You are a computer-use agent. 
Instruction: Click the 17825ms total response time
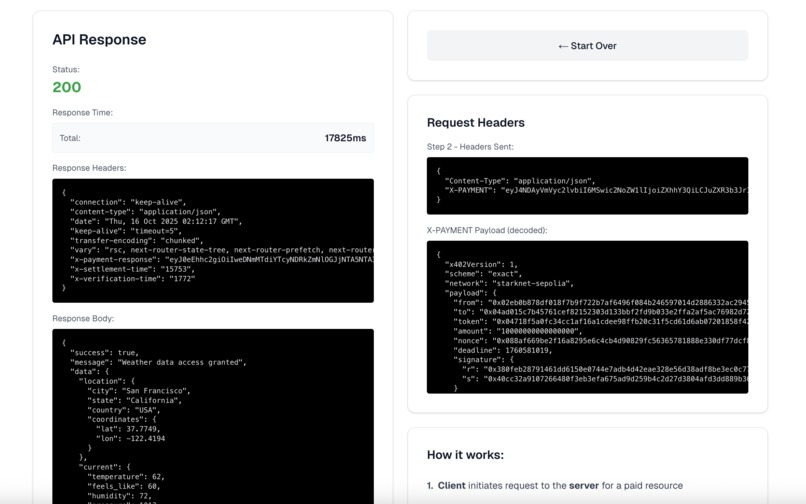point(345,138)
